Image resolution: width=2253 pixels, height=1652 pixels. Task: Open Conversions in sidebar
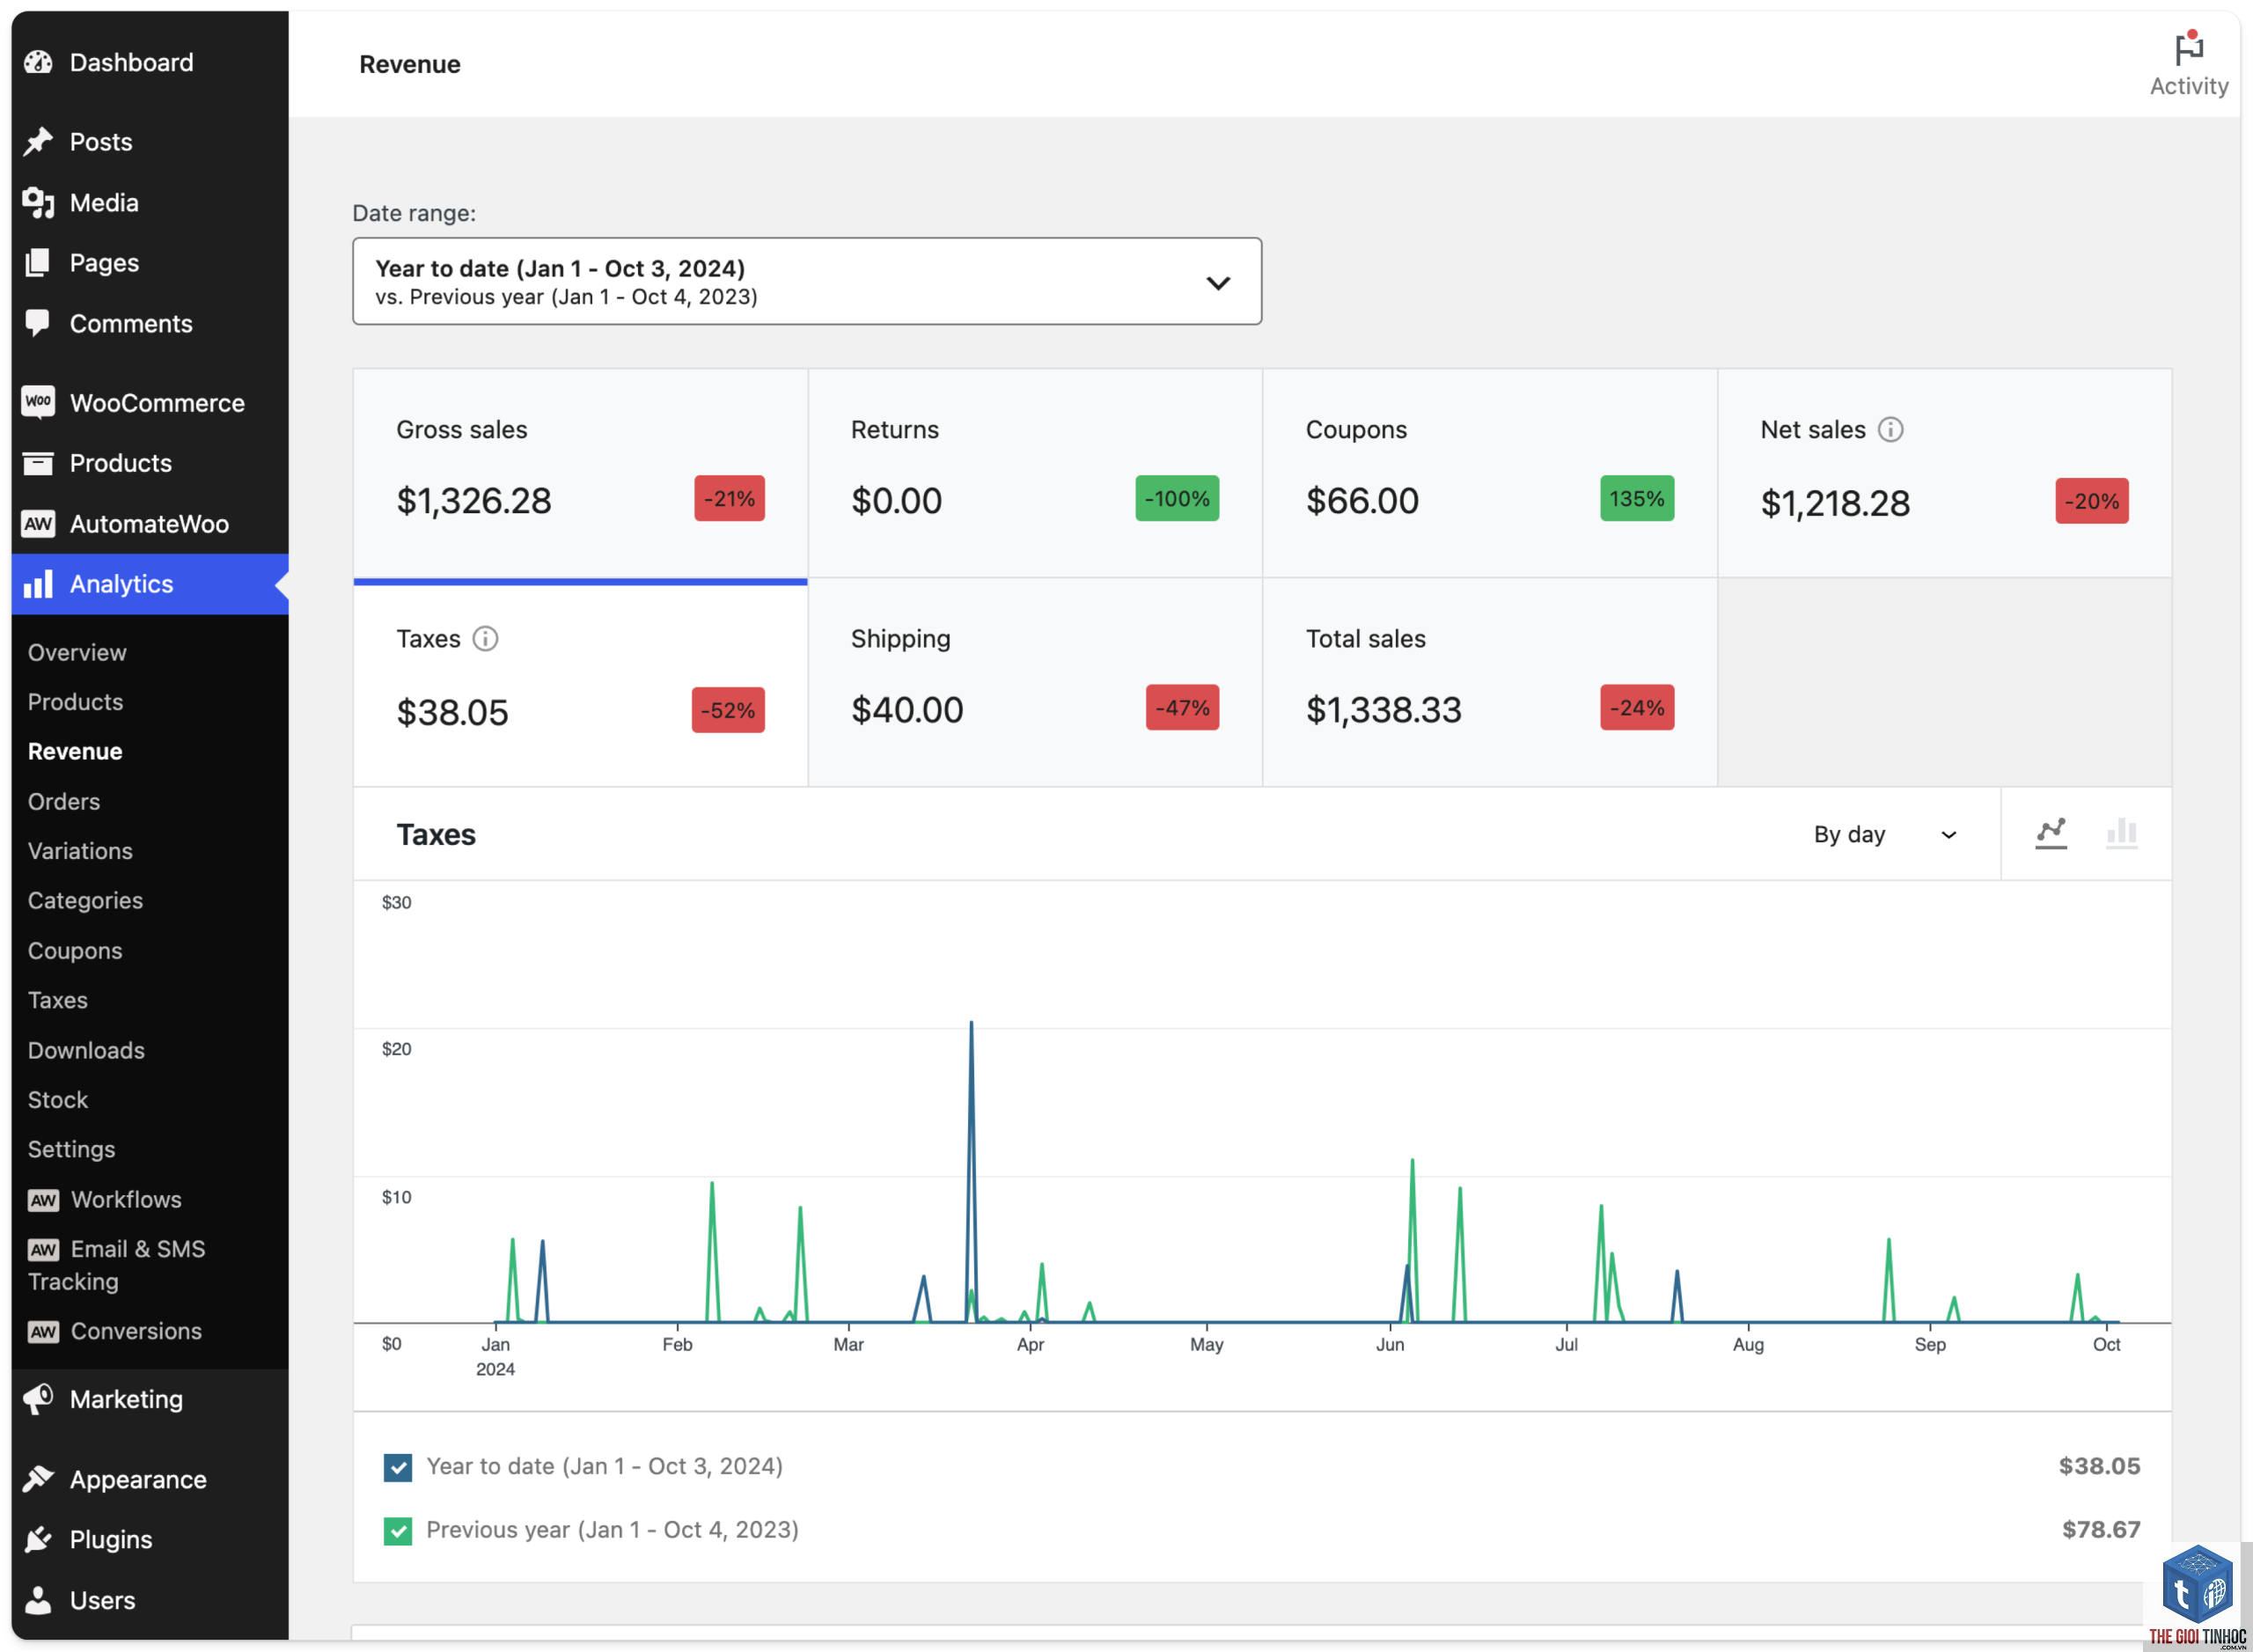tap(136, 1332)
